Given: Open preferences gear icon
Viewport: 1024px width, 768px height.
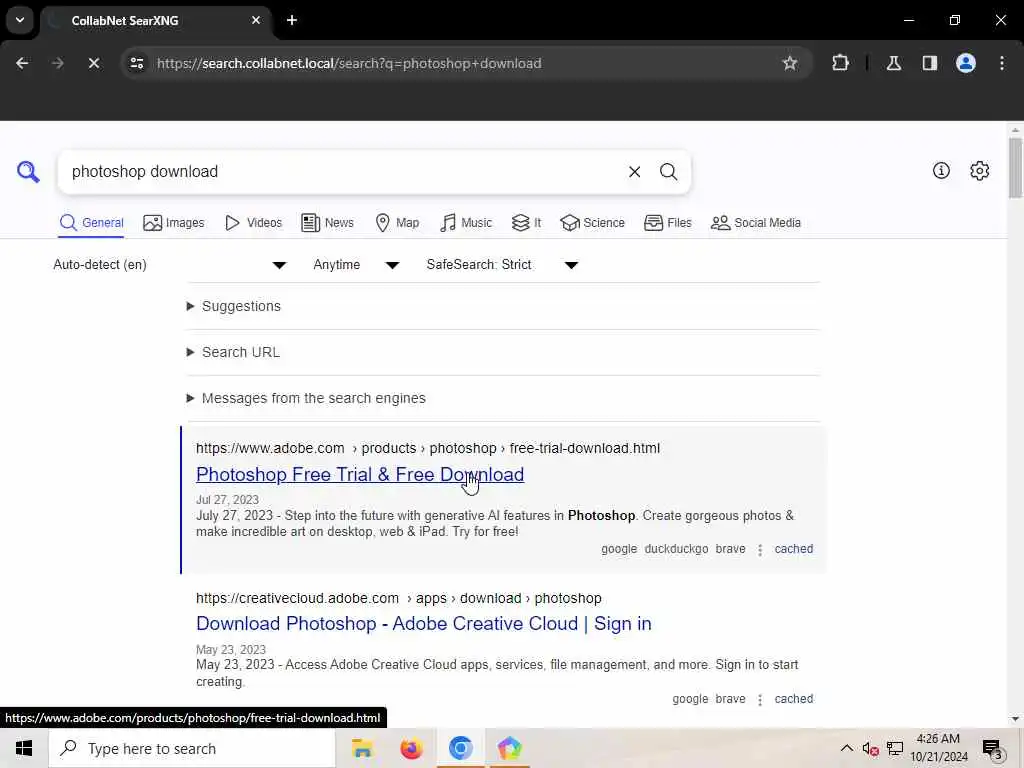Looking at the screenshot, I should point(979,171).
